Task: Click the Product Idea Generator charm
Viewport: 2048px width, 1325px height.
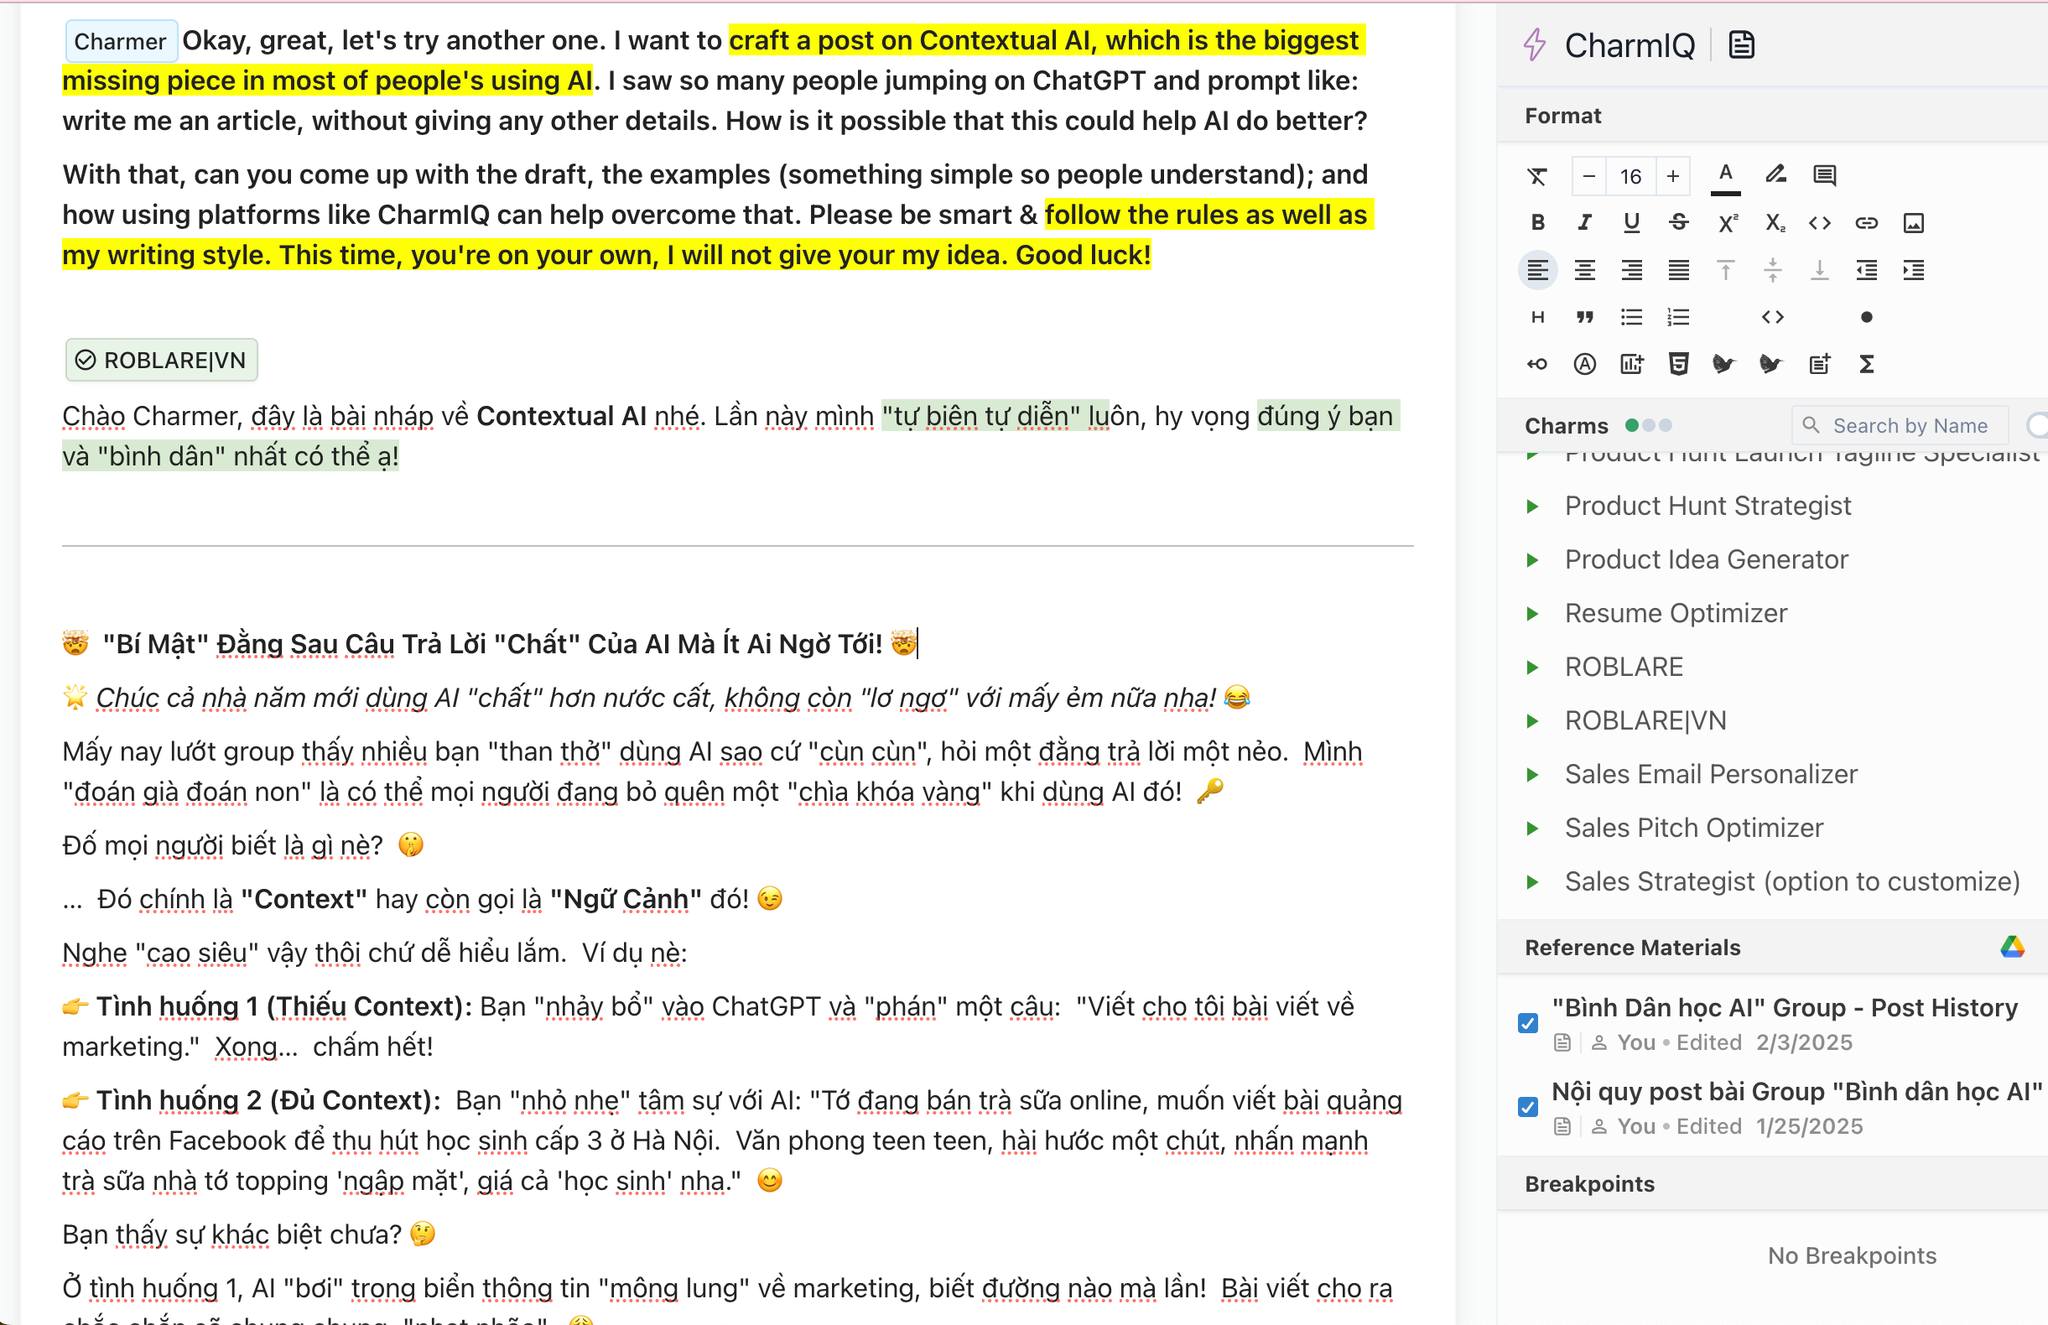Action: [x=1705, y=560]
